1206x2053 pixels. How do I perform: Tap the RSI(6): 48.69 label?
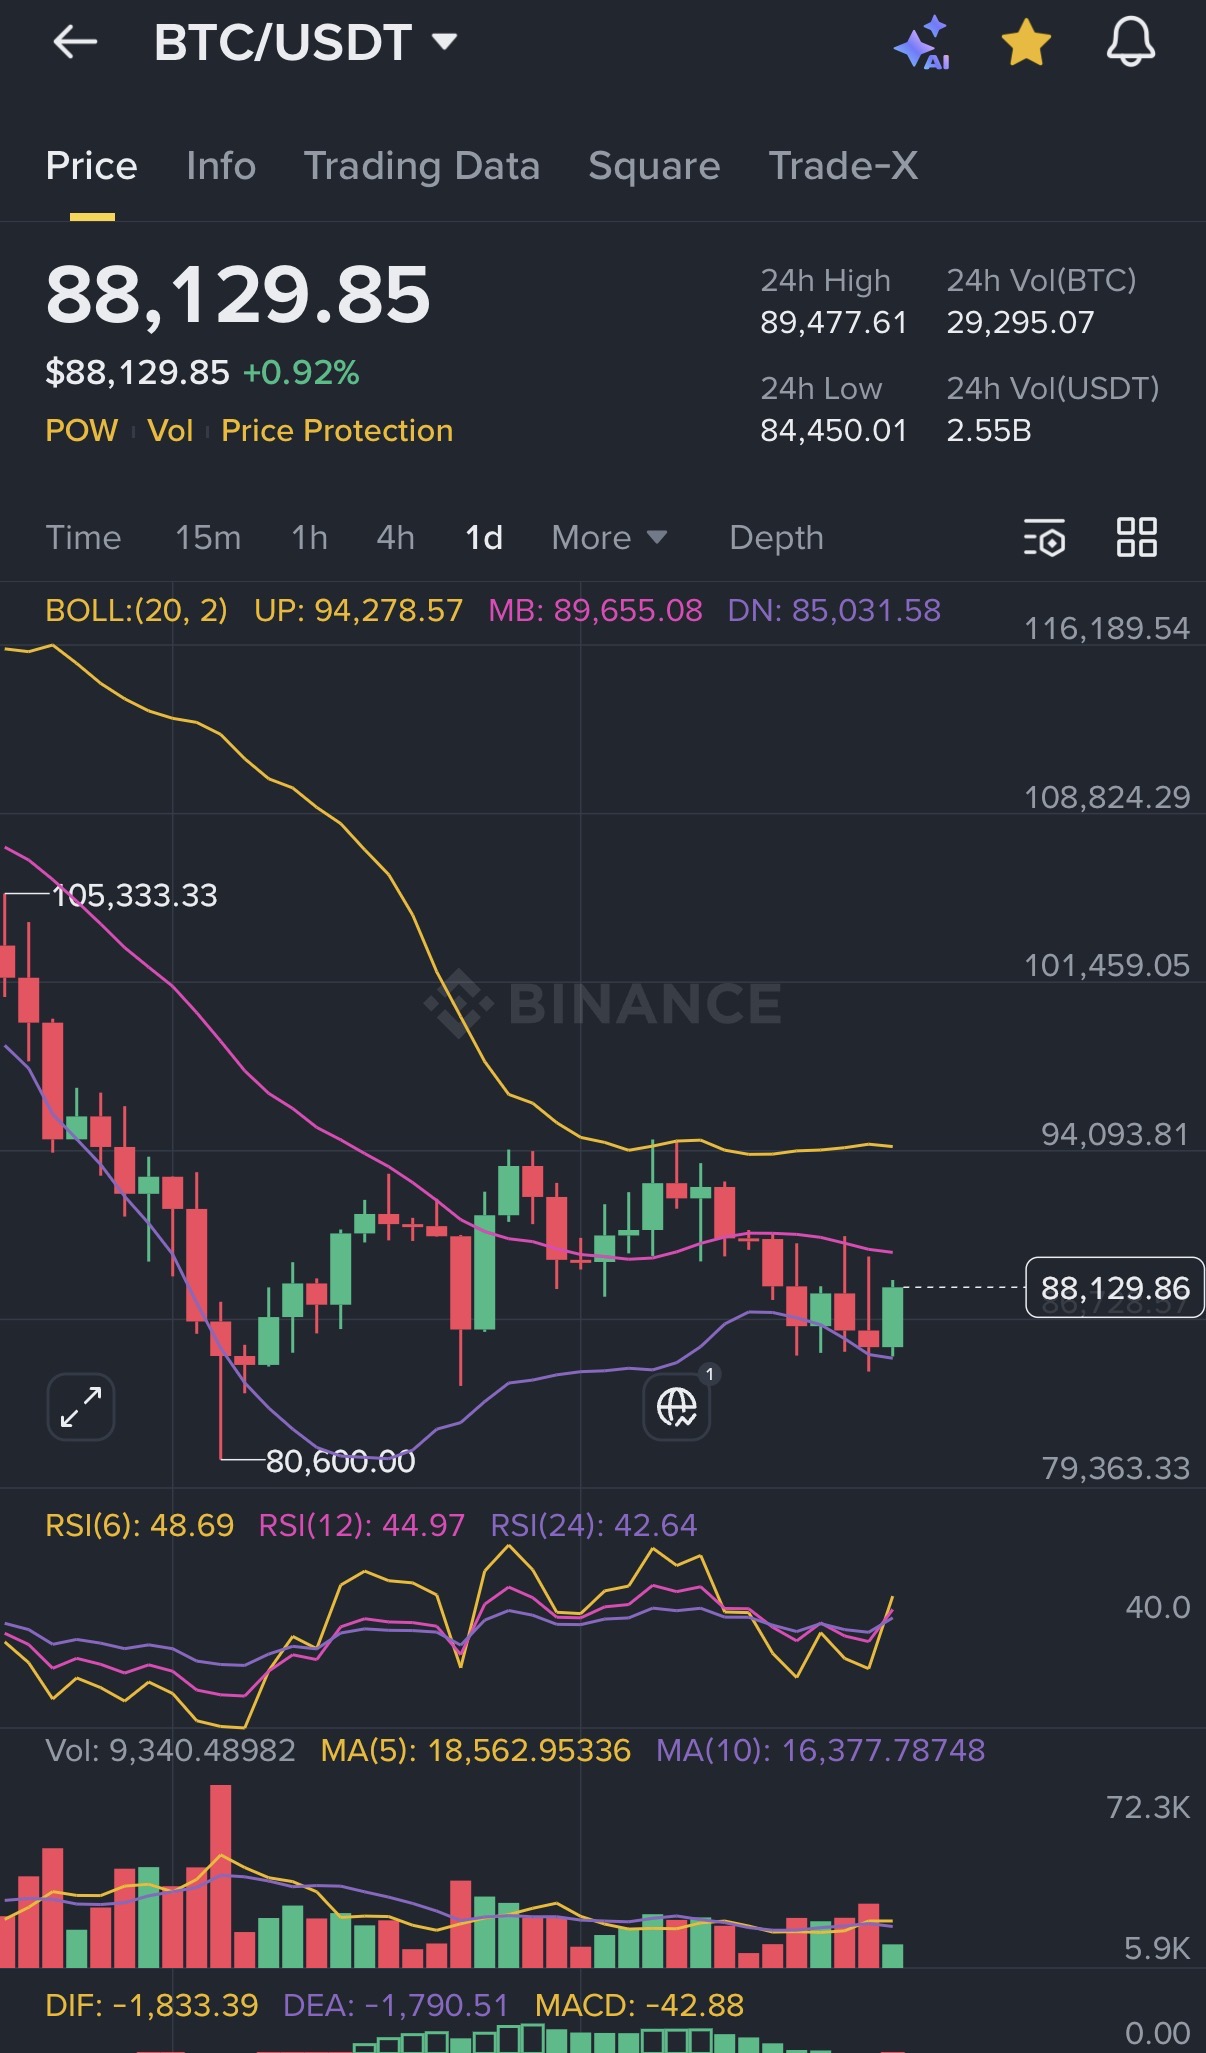(140, 1525)
